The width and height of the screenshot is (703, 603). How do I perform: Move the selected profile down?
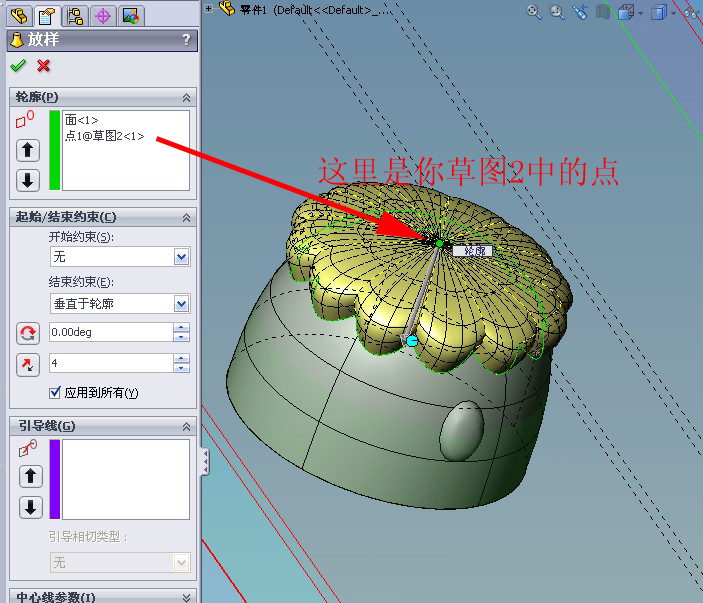pyautogui.click(x=28, y=180)
